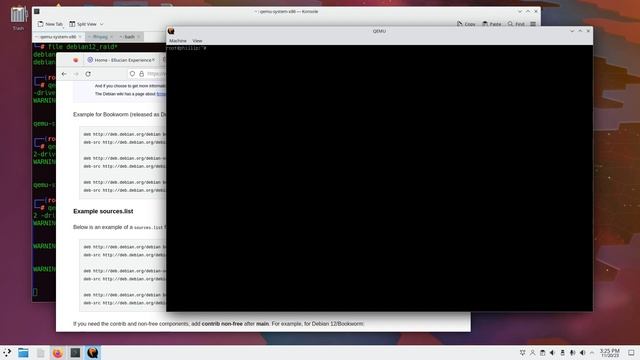Click Paste in Konsole toolbar

pos(491,24)
